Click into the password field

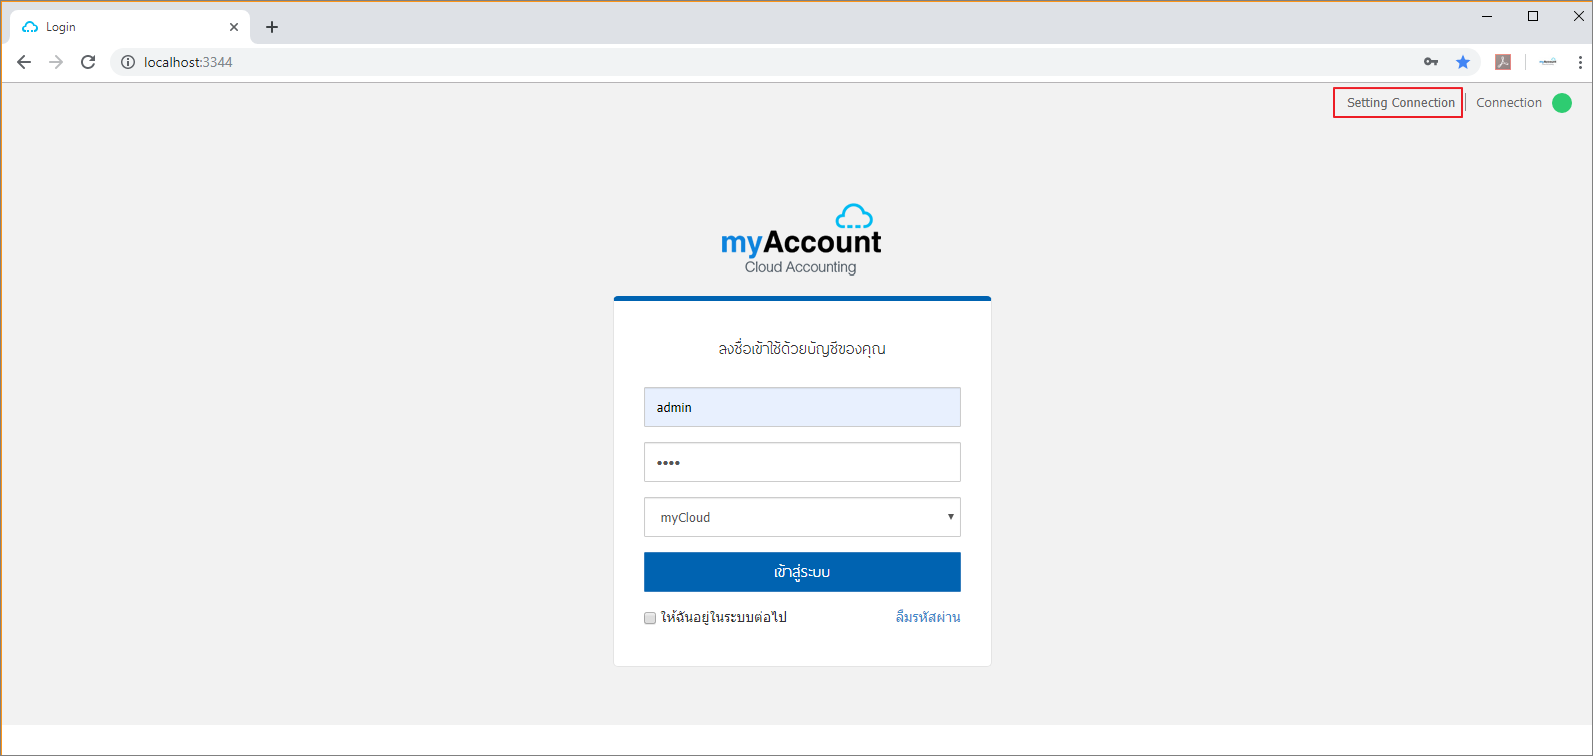(802, 462)
